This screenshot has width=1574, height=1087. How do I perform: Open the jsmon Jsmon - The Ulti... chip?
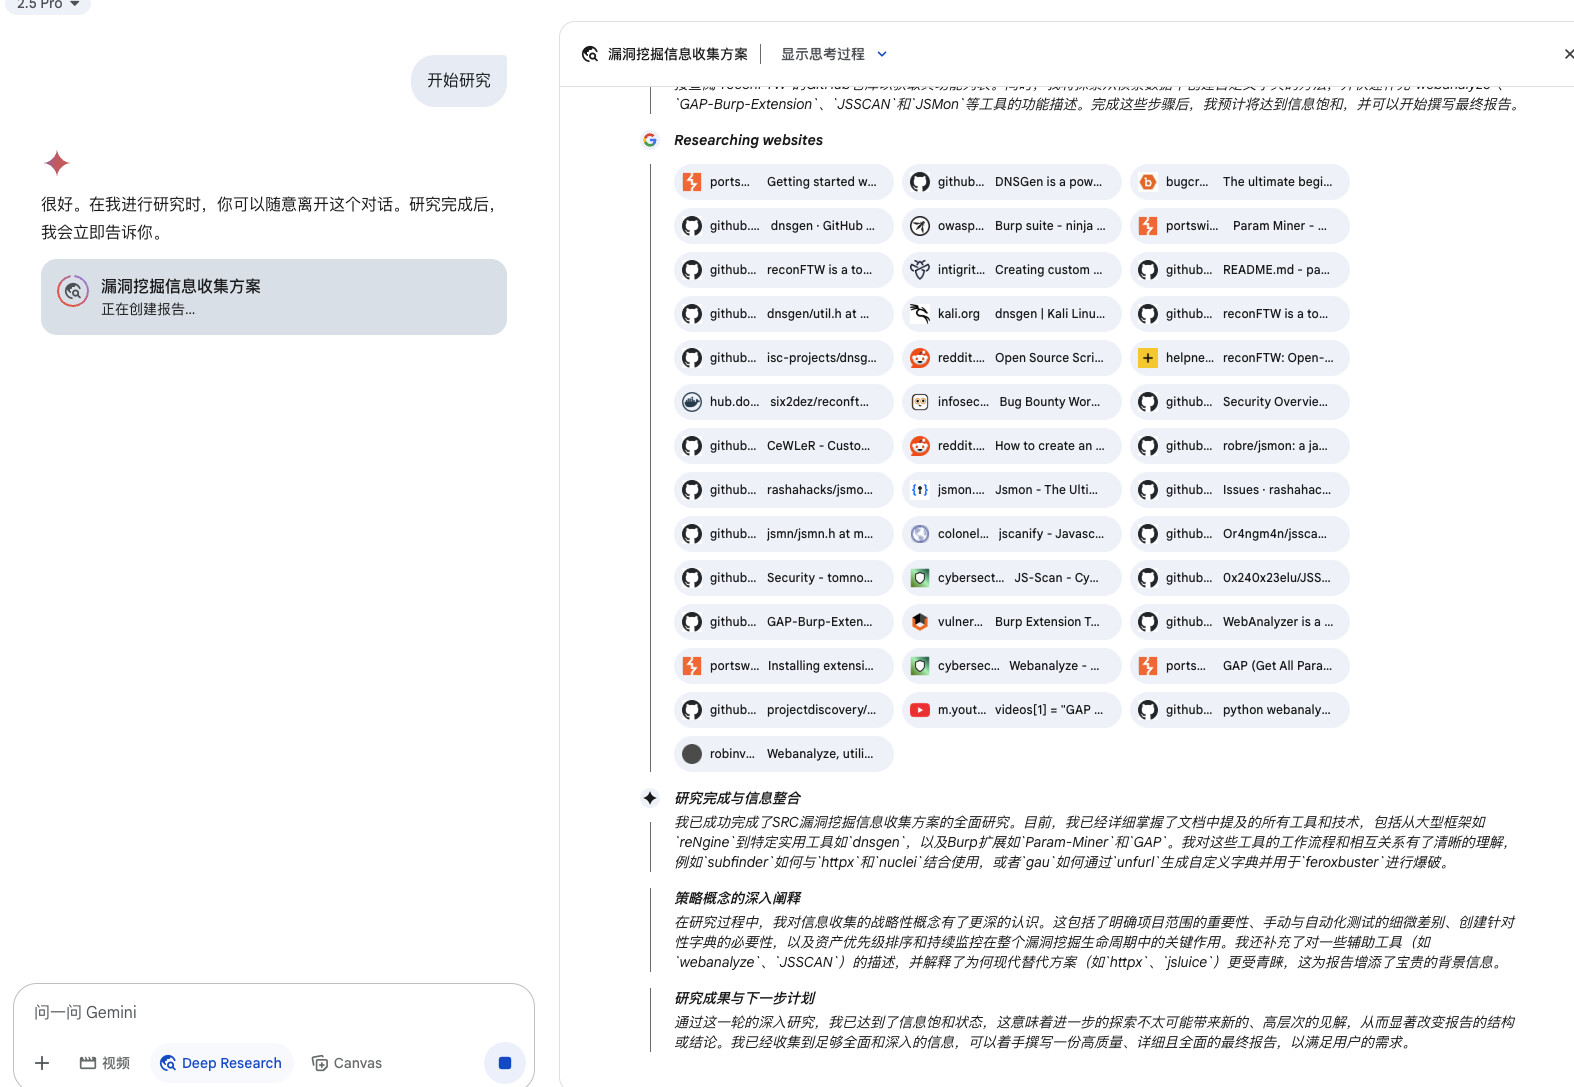coord(1011,490)
